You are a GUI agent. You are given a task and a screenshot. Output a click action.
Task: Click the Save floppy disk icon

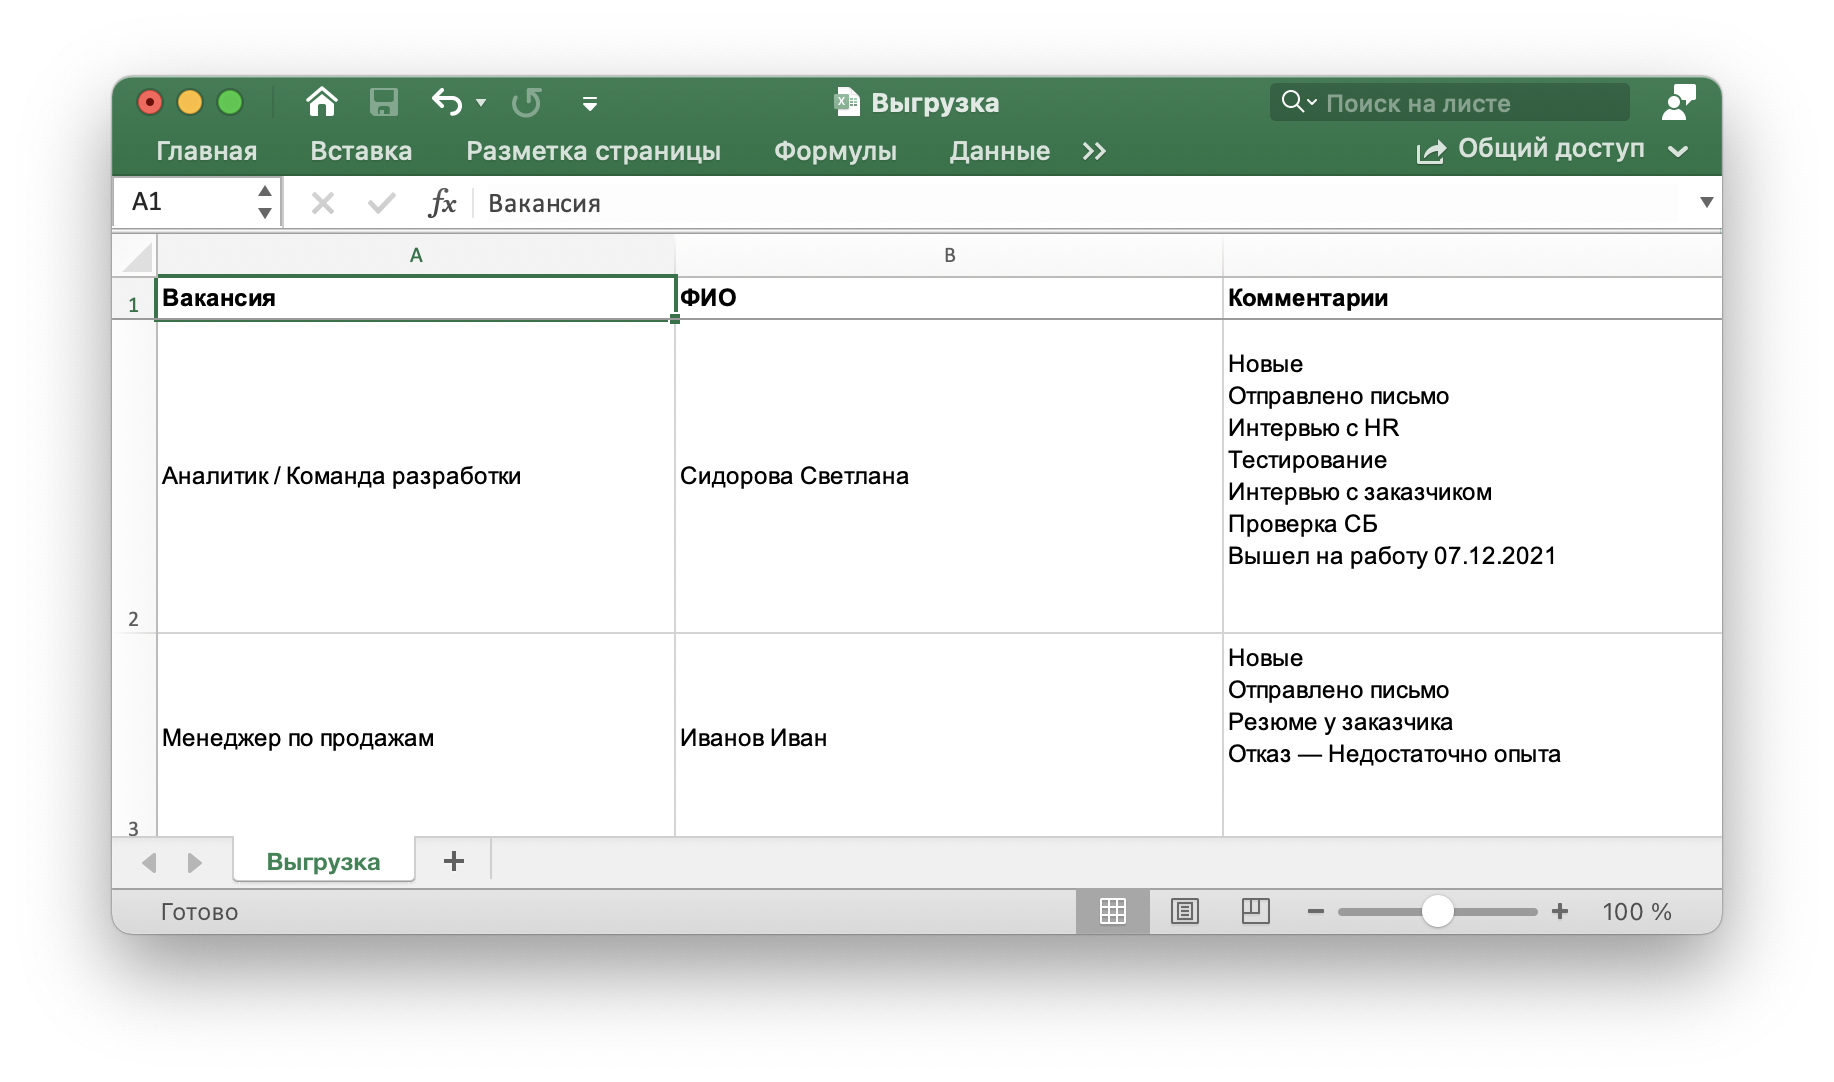click(x=384, y=102)
